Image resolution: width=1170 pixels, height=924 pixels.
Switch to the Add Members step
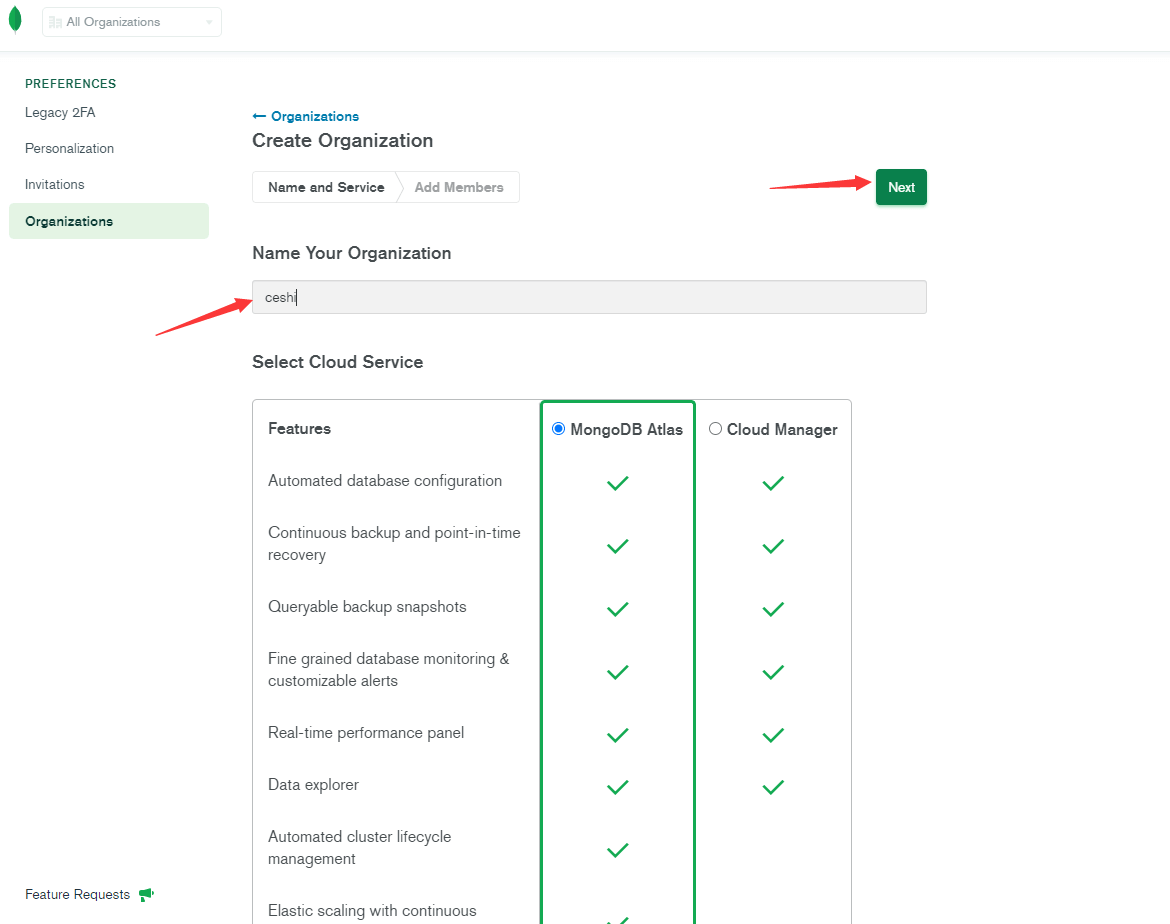(459, 187)
